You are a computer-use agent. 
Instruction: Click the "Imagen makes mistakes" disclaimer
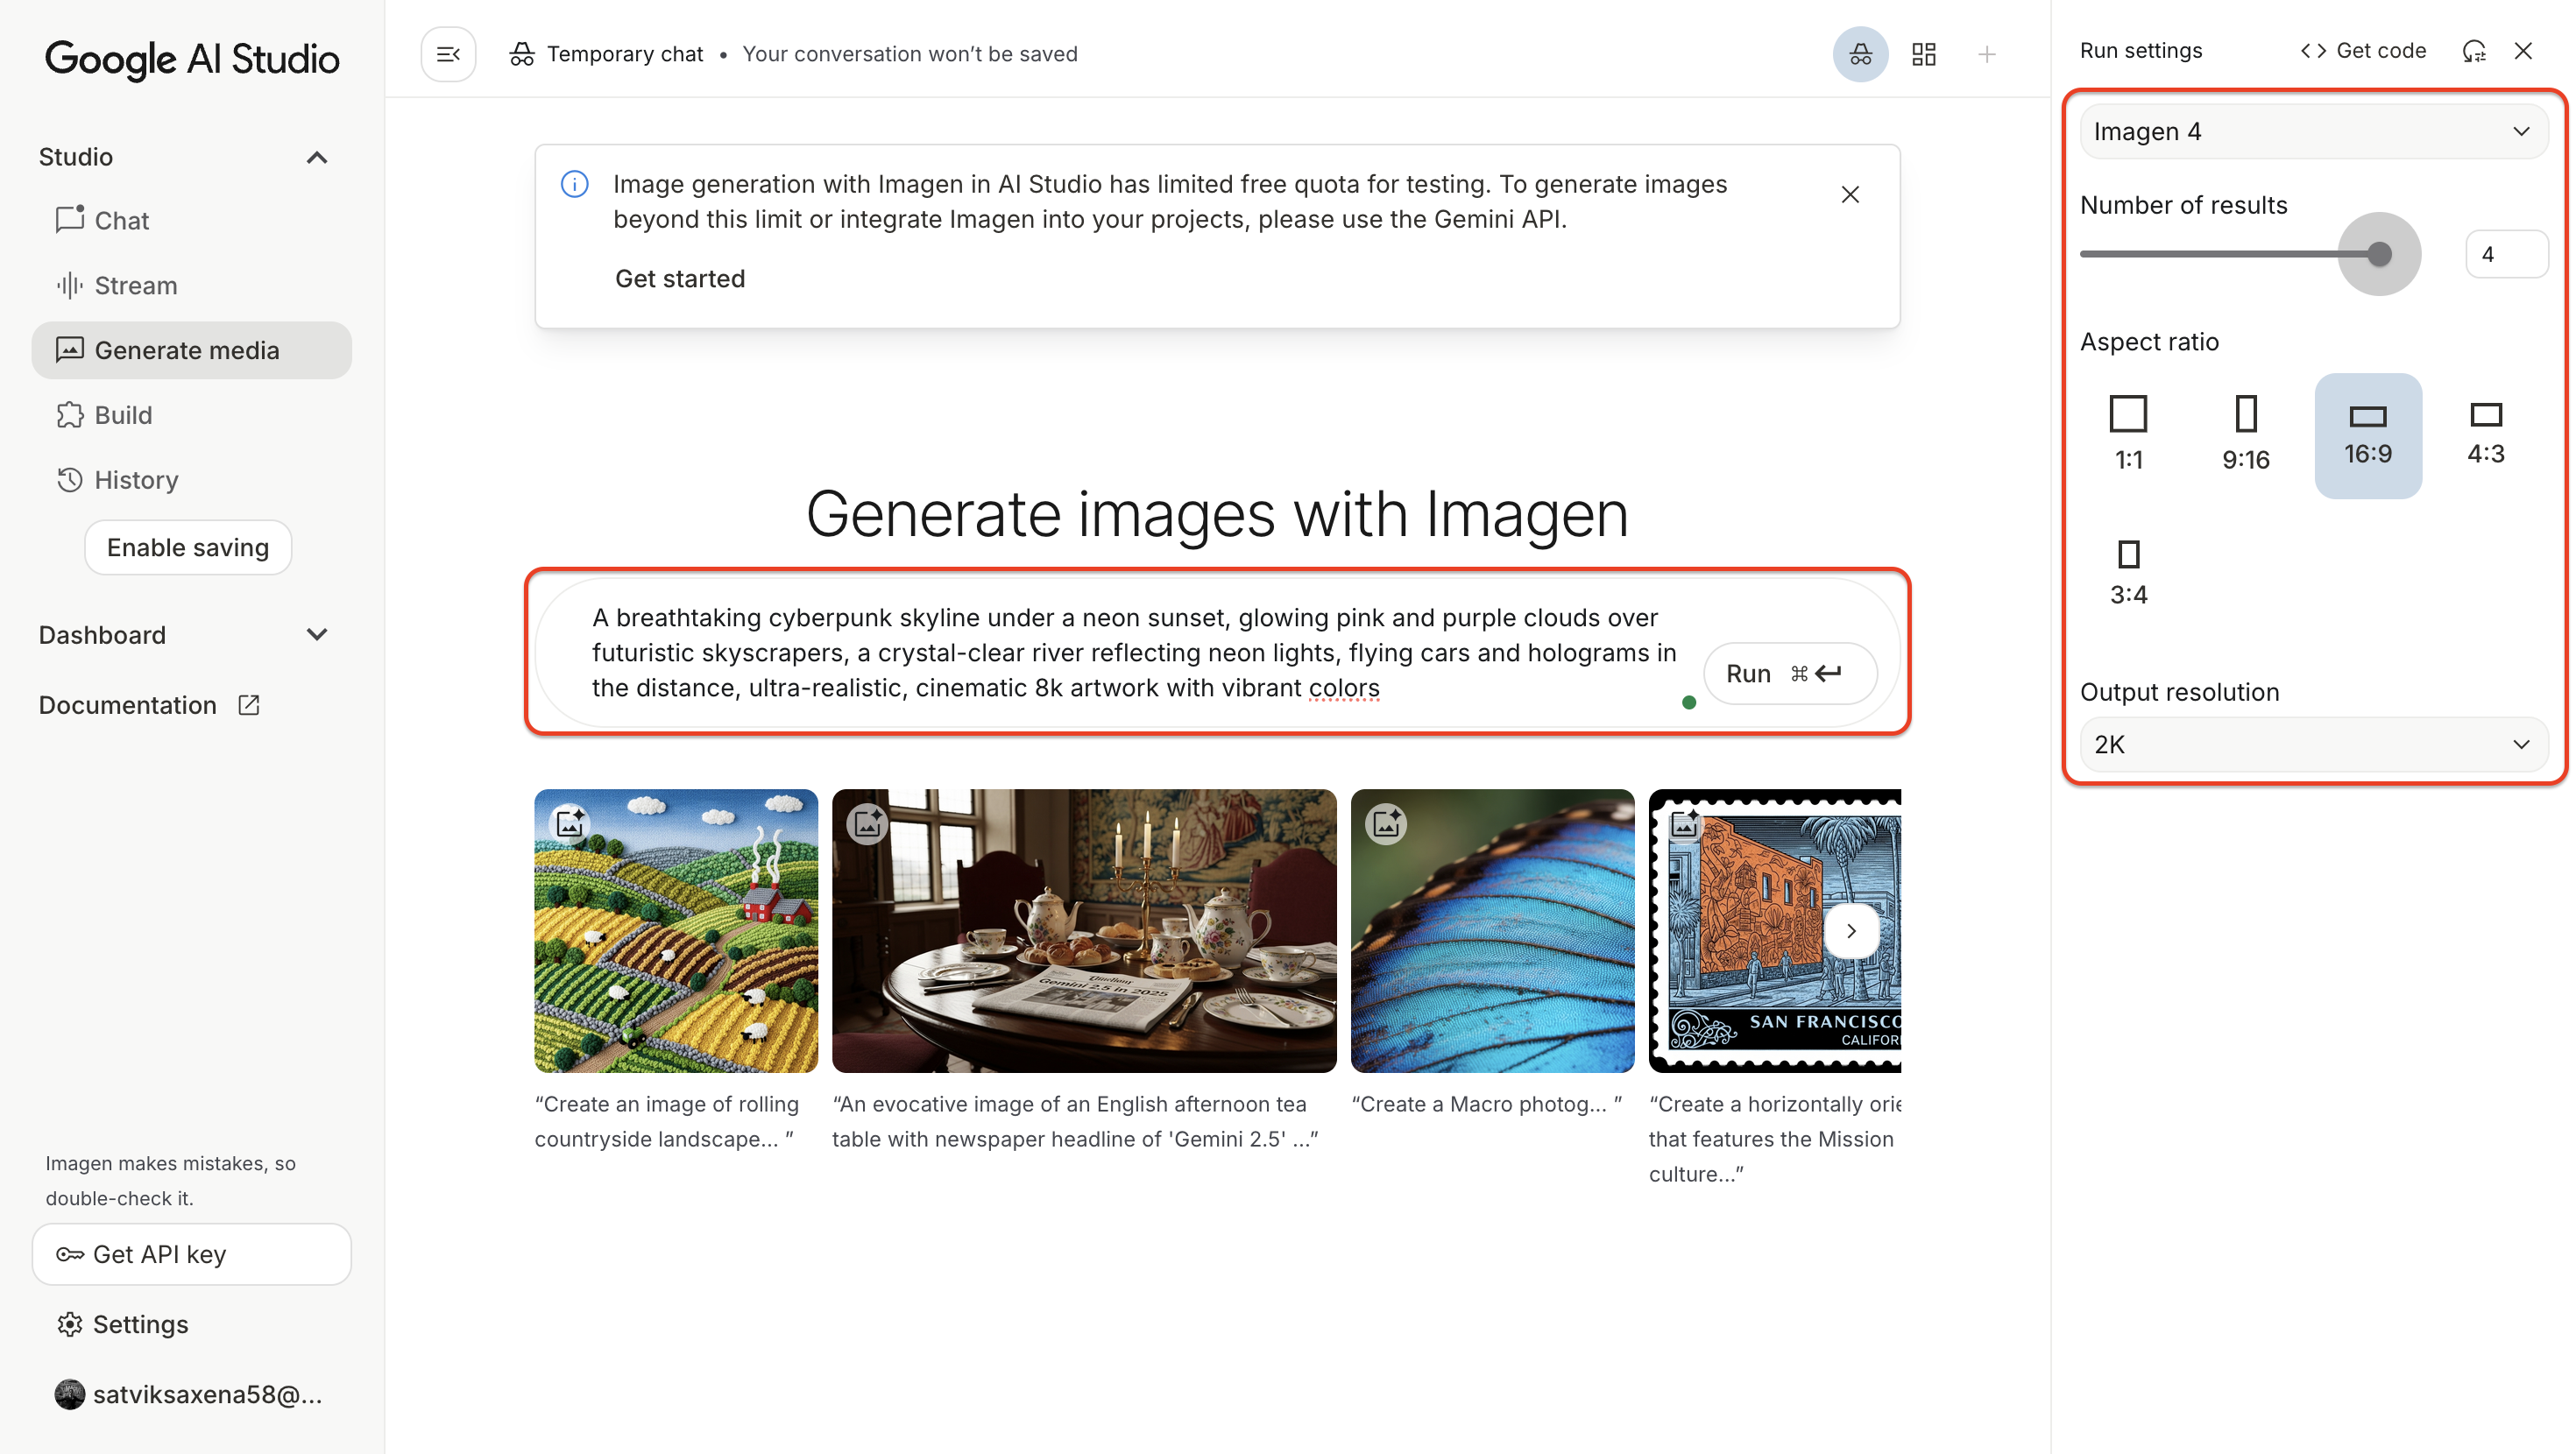coord(171,1181)
